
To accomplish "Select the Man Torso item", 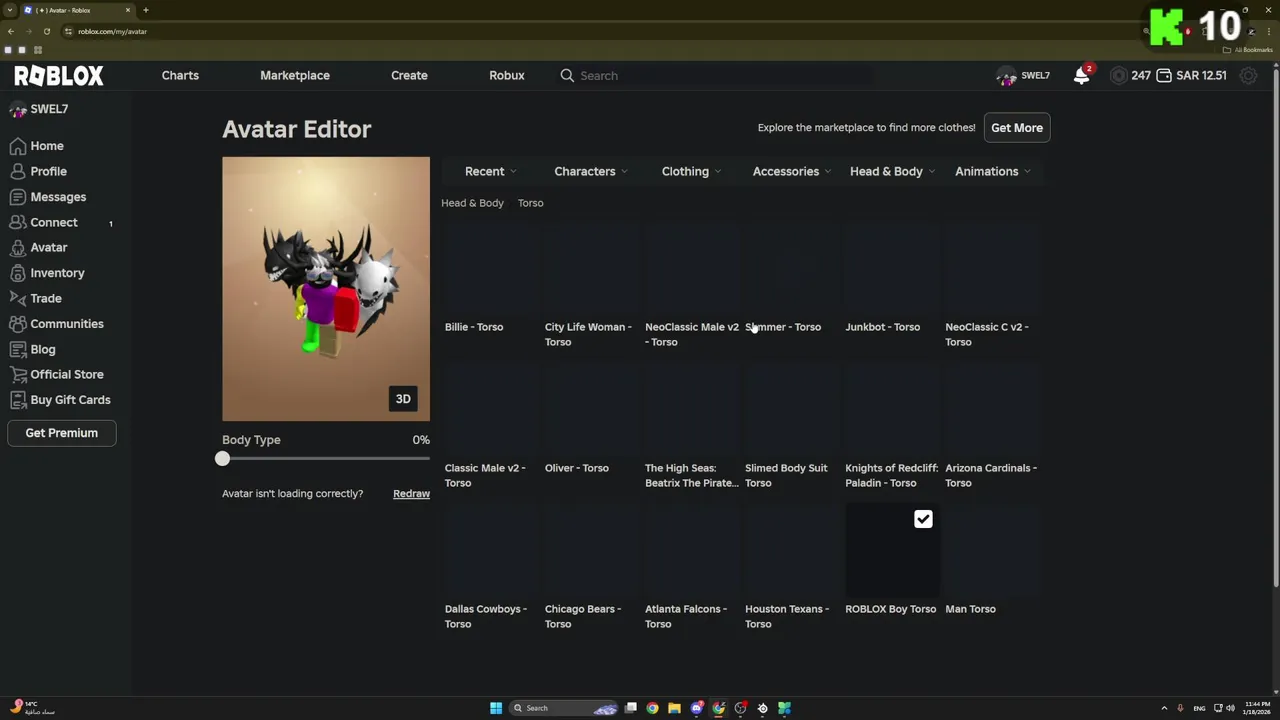I will click(992, 560).
